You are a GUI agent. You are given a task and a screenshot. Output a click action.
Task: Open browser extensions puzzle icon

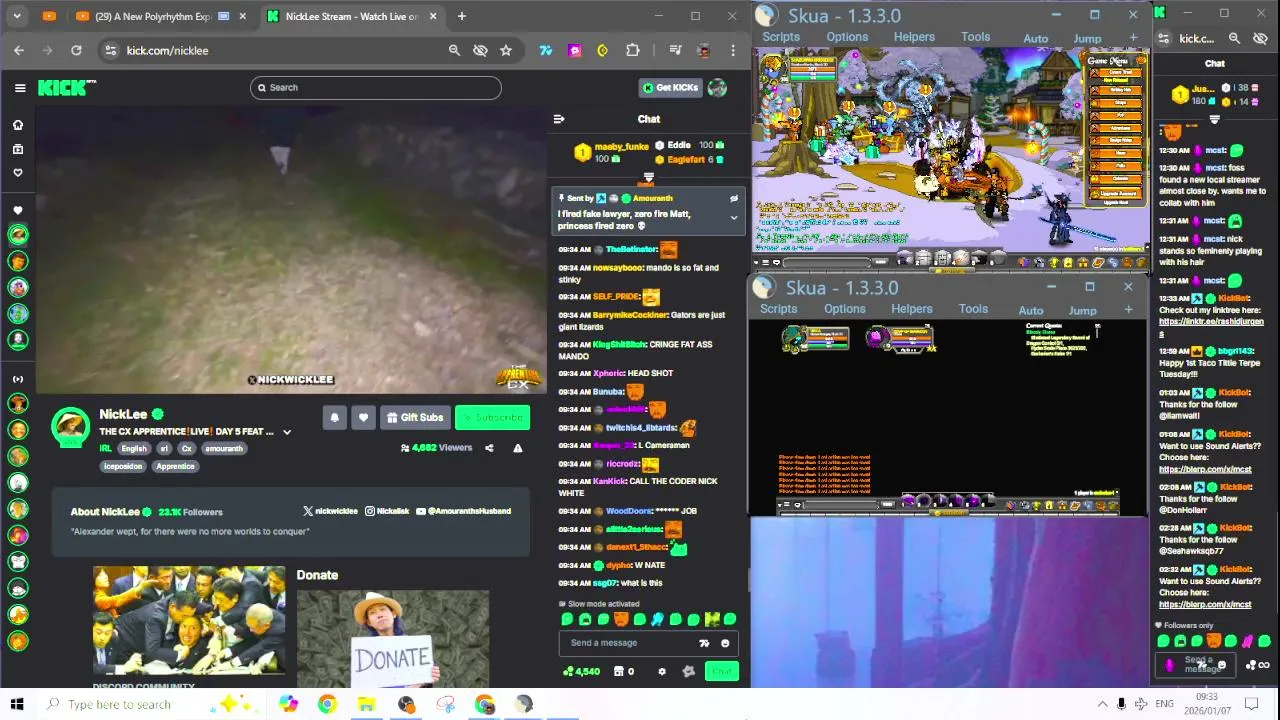click(632, 50)
